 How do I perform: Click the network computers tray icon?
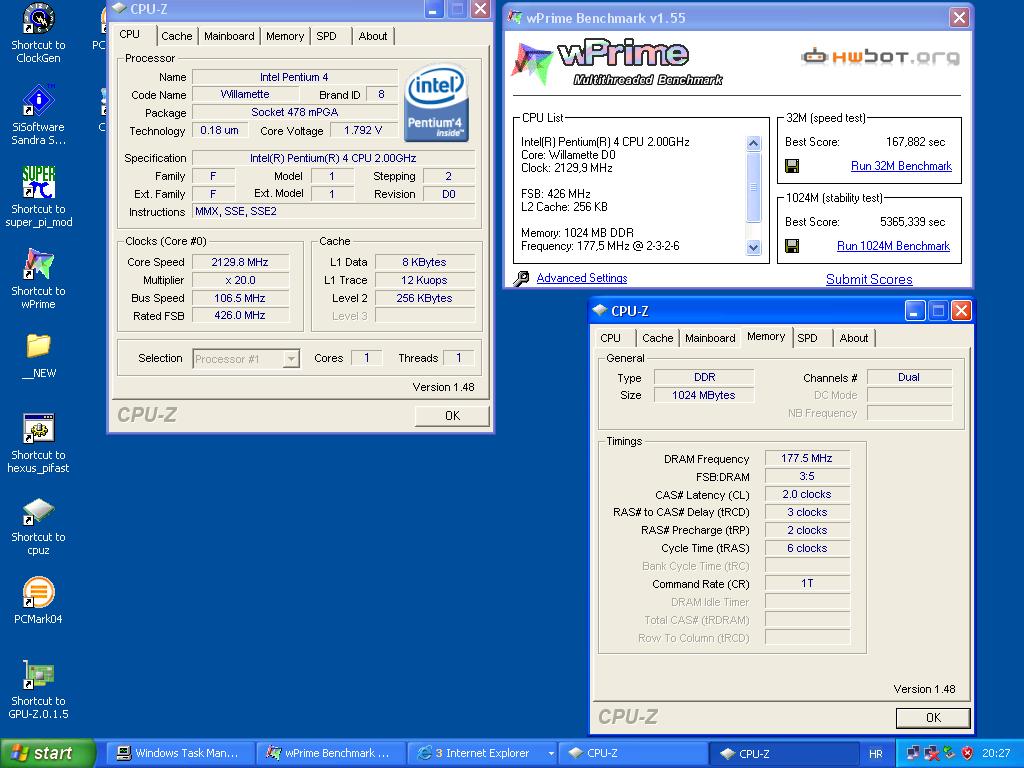coord(913,753)
